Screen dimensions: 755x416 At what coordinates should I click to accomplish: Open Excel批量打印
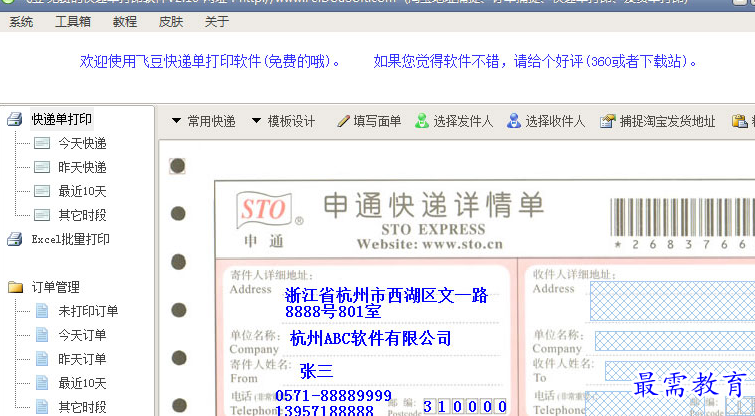pyautogui.click(x=70, y=239)
